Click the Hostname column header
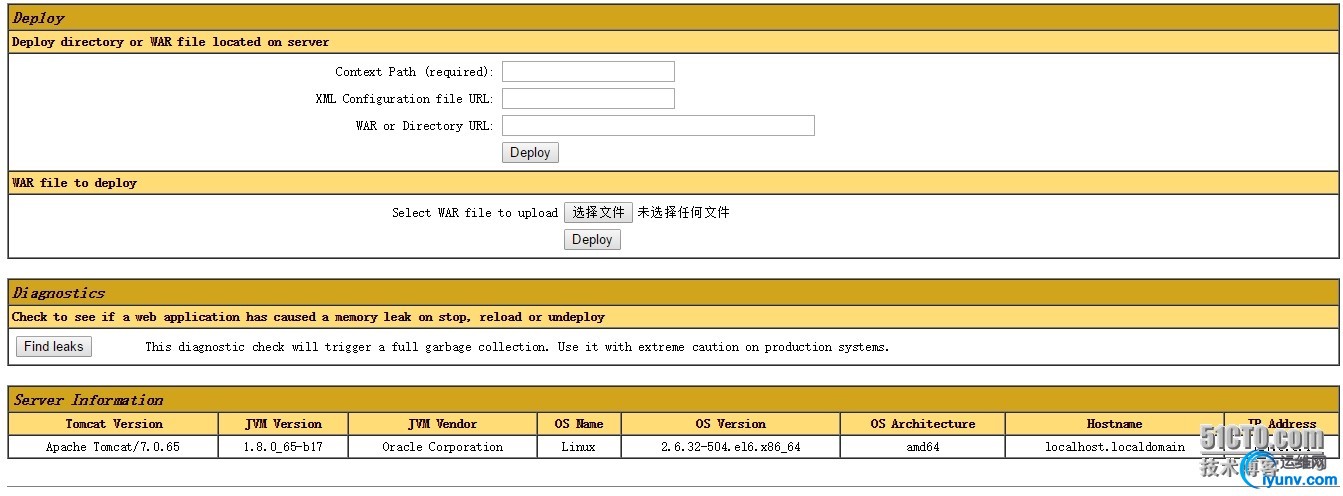Image resolution: width=1343 pixels, height=496 pixels. pyautogui.click(x=1115, y=424)
